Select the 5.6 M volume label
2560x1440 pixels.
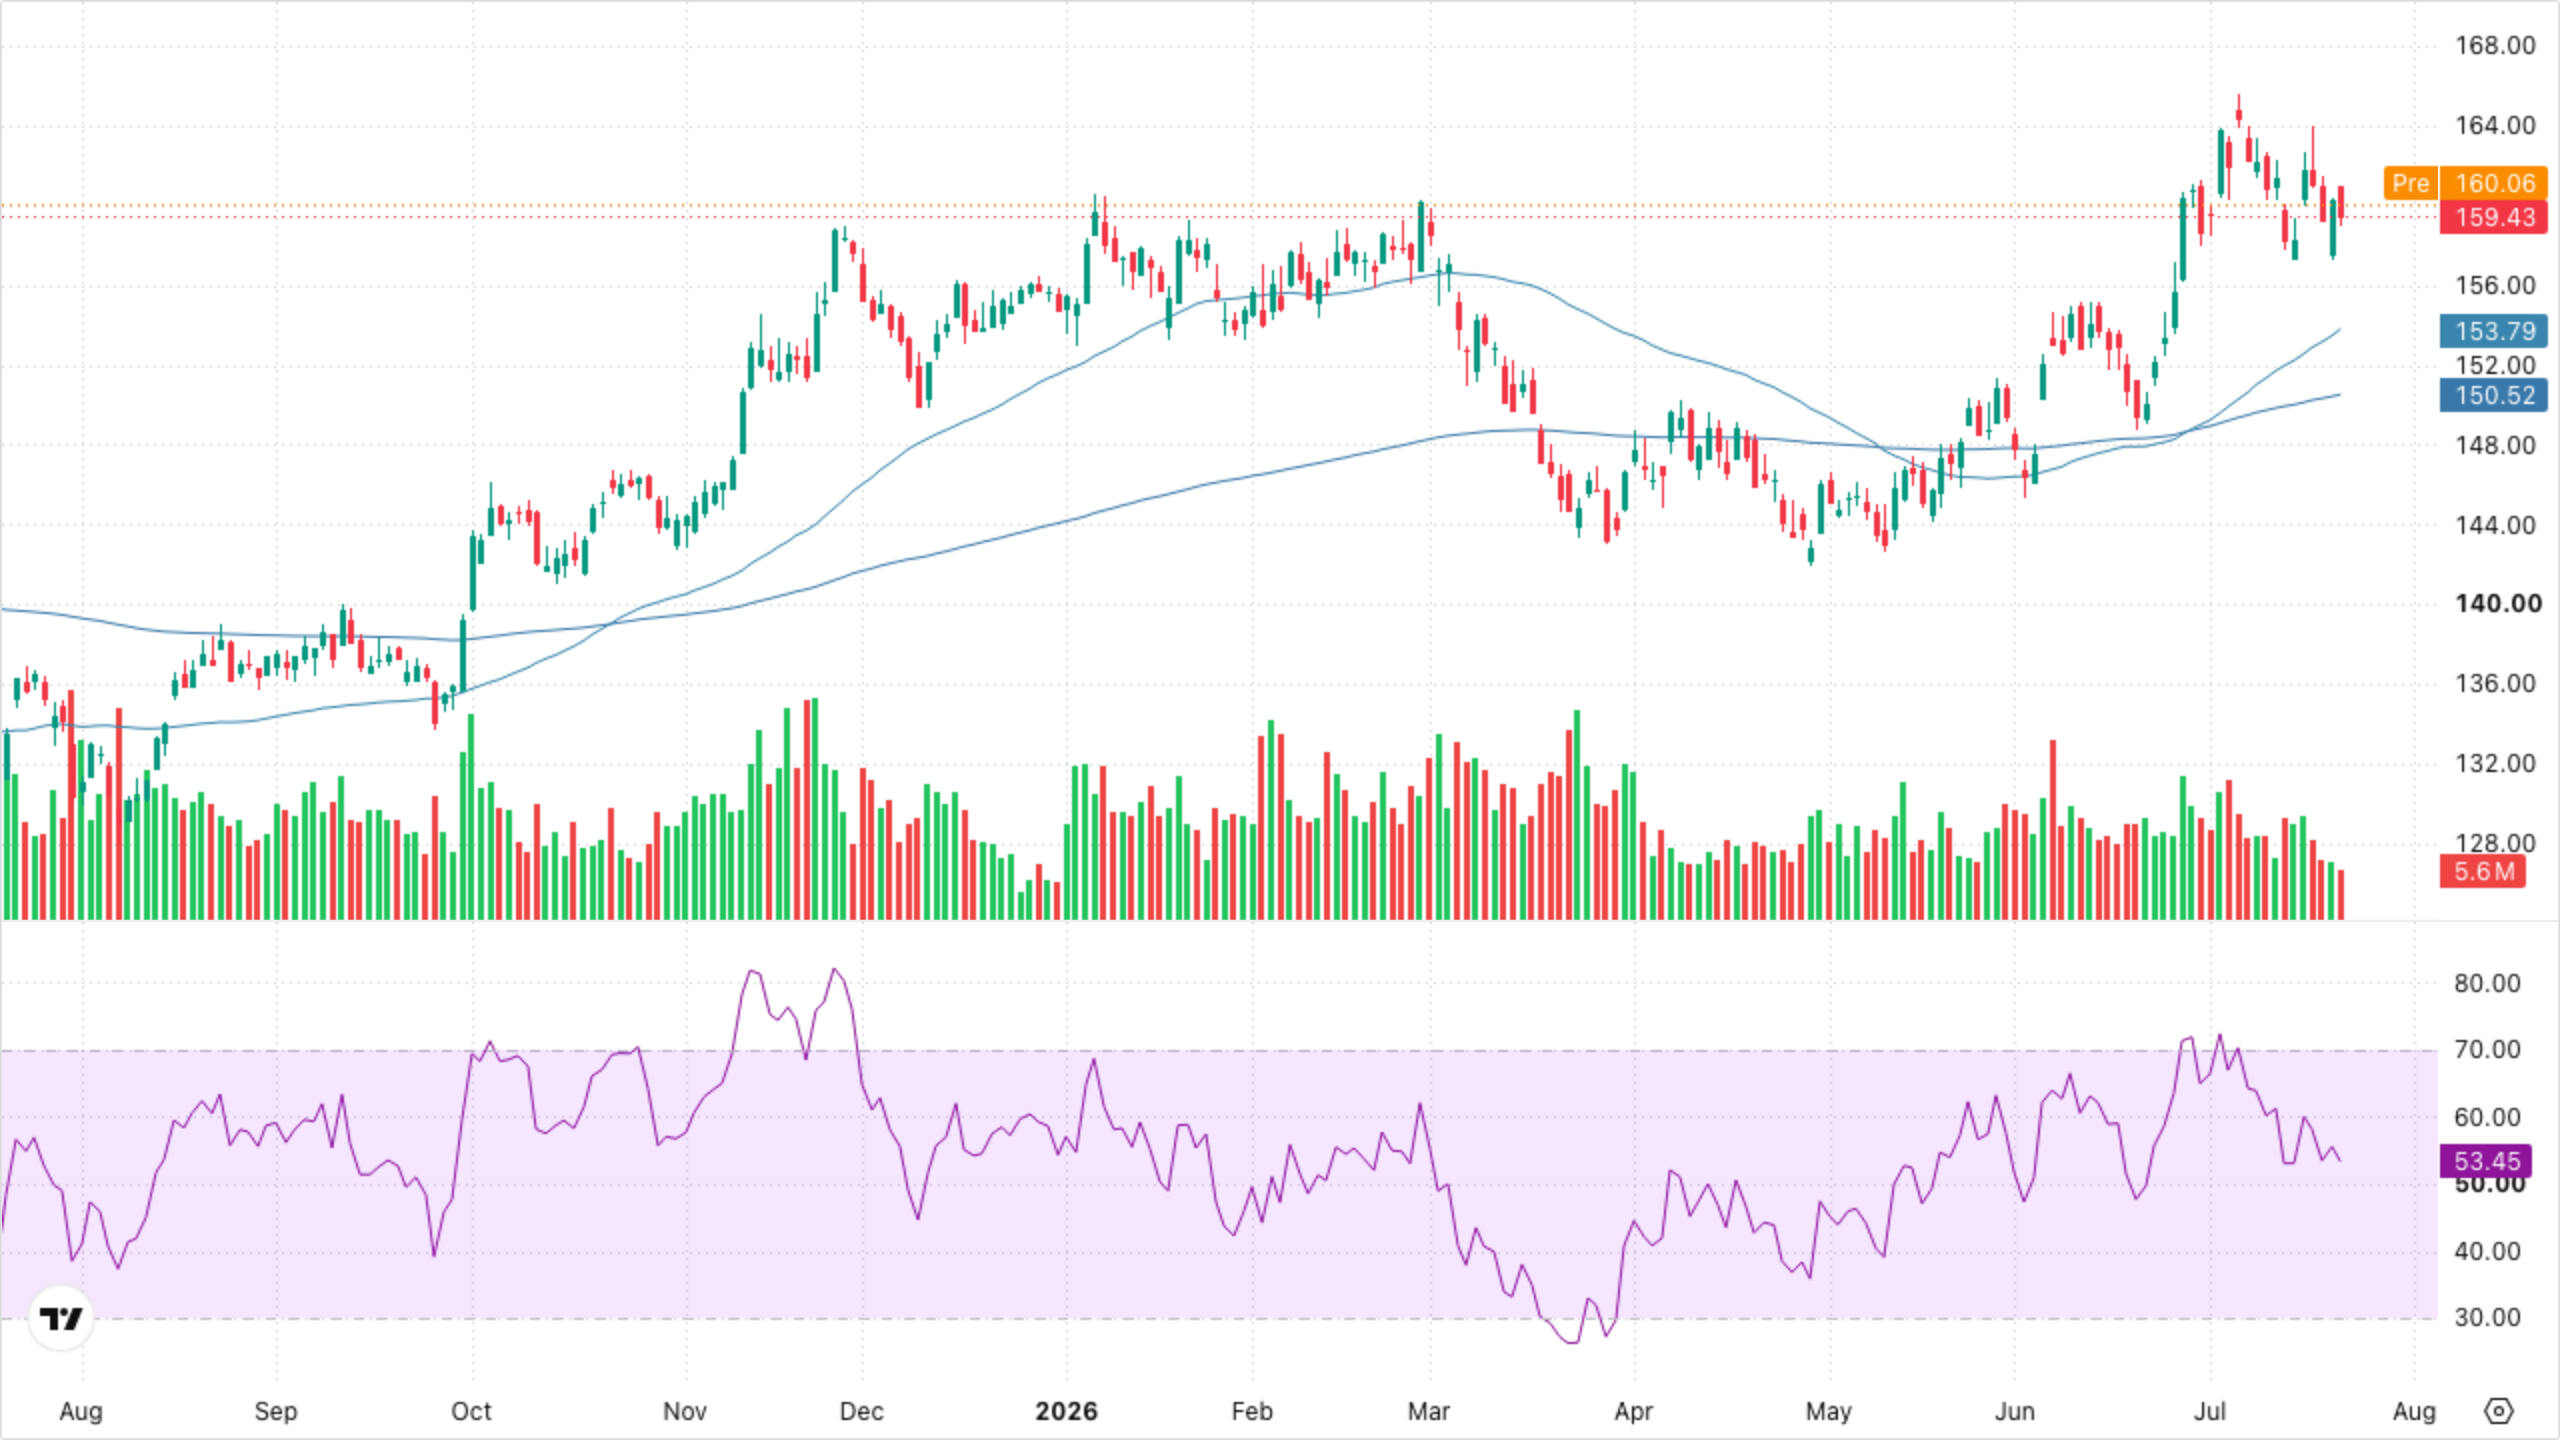pos(2483,871)
